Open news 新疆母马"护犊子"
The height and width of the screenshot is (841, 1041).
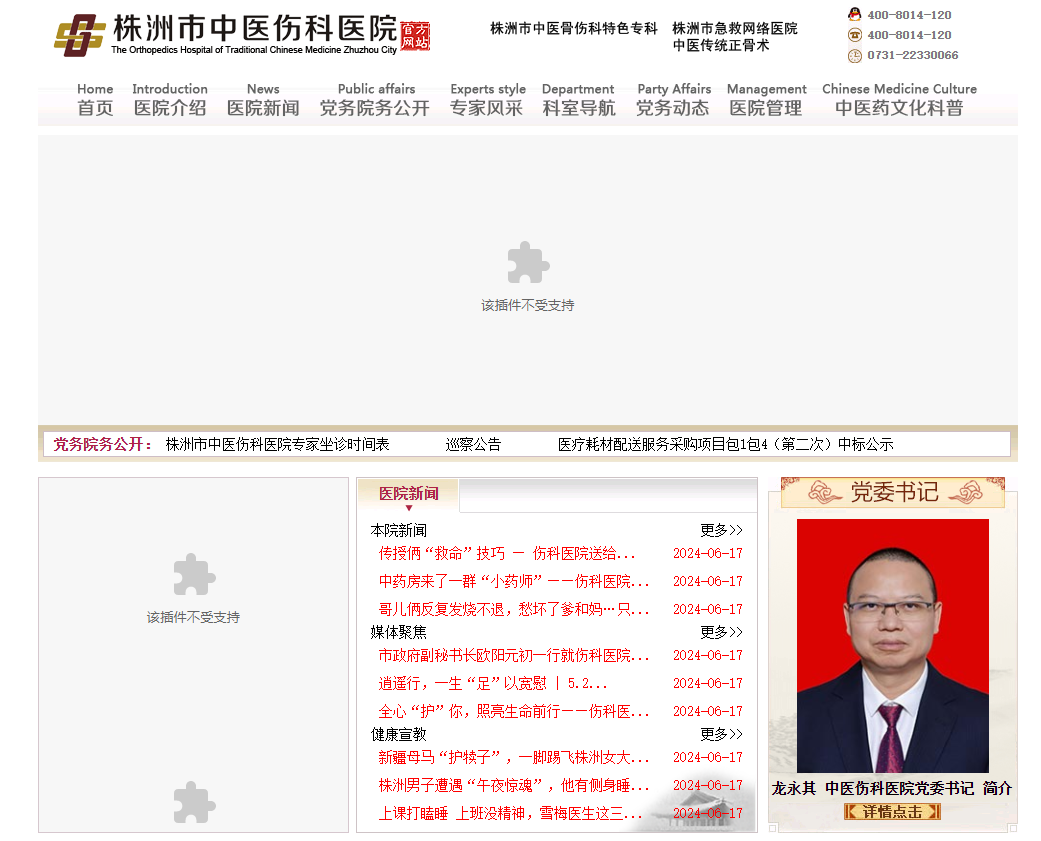click(514, 757)
